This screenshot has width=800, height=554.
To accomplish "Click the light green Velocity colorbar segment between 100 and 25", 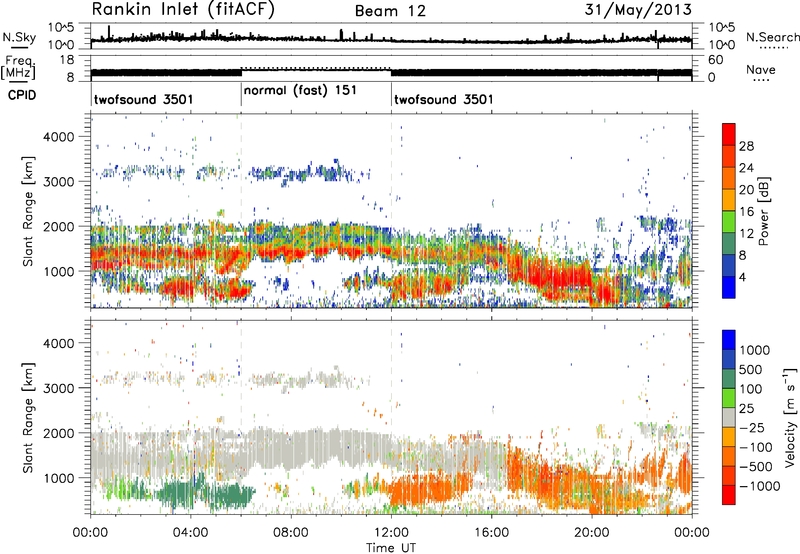I will click(x=729, y=398).
